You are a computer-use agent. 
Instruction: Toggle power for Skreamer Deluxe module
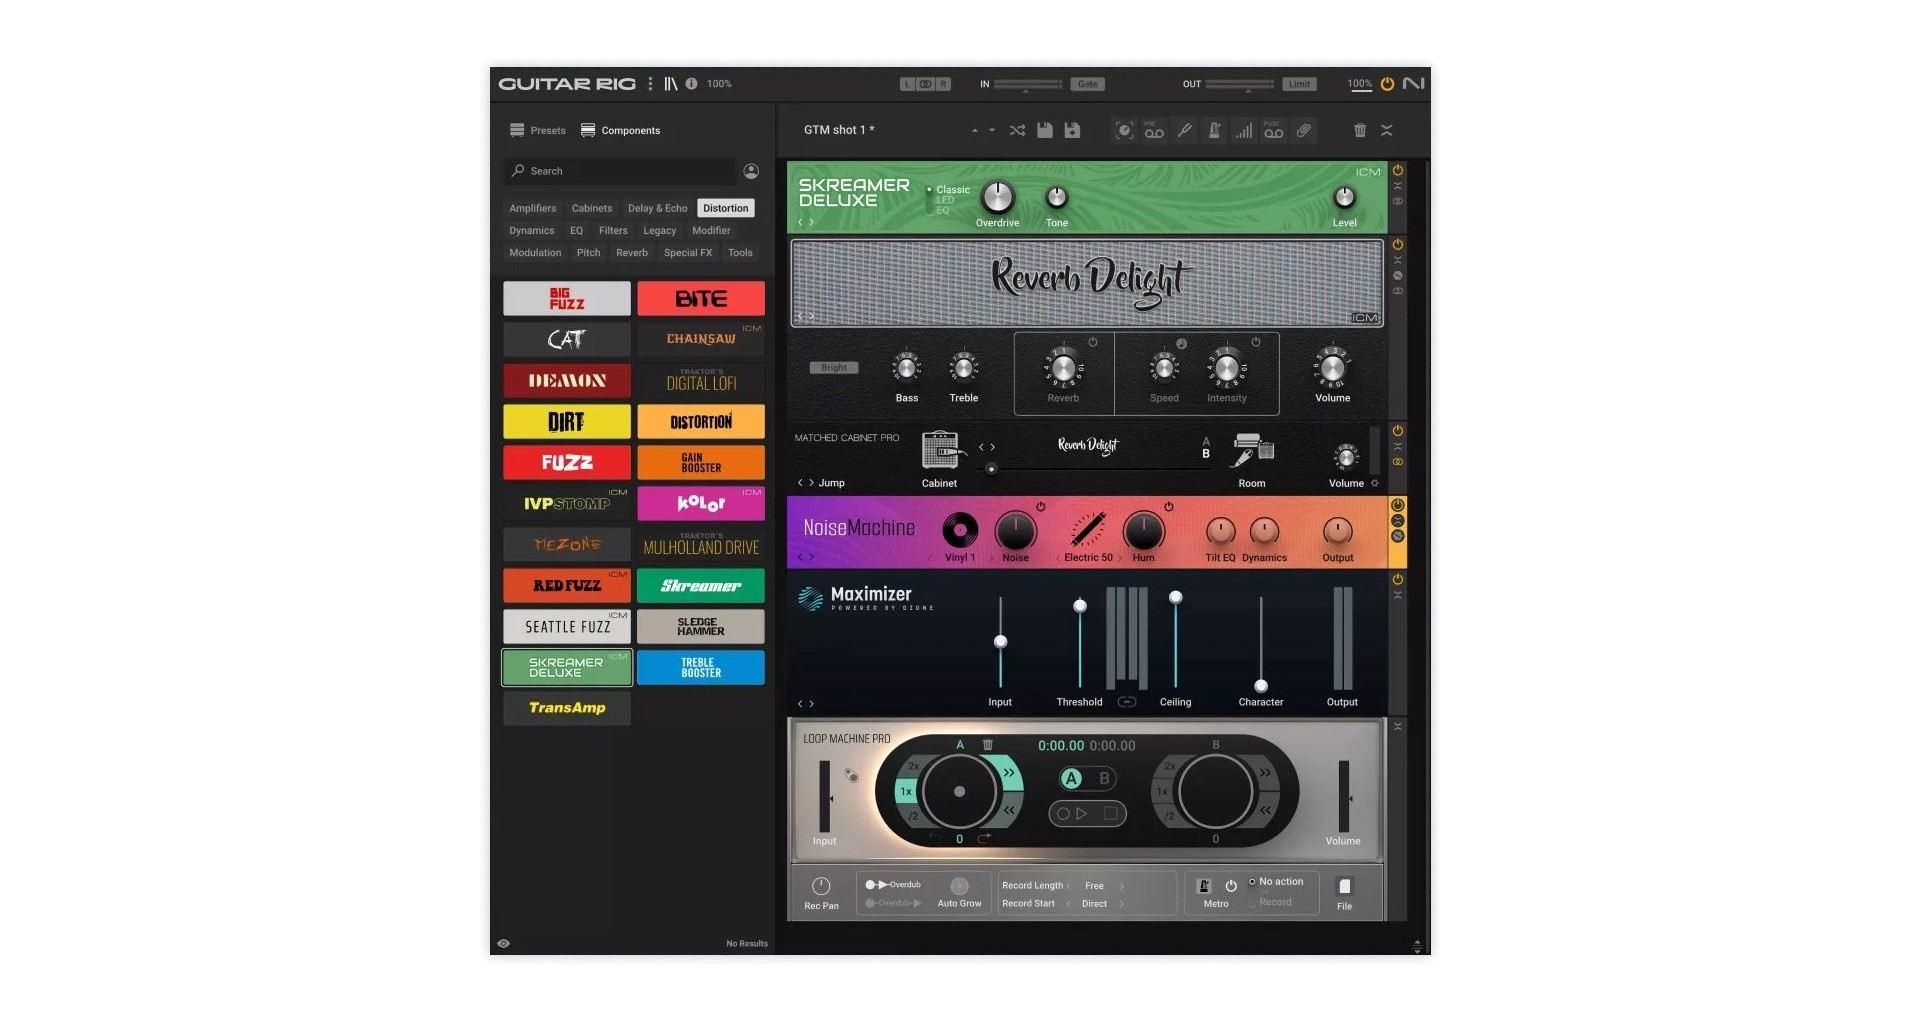coord(1398,170)
